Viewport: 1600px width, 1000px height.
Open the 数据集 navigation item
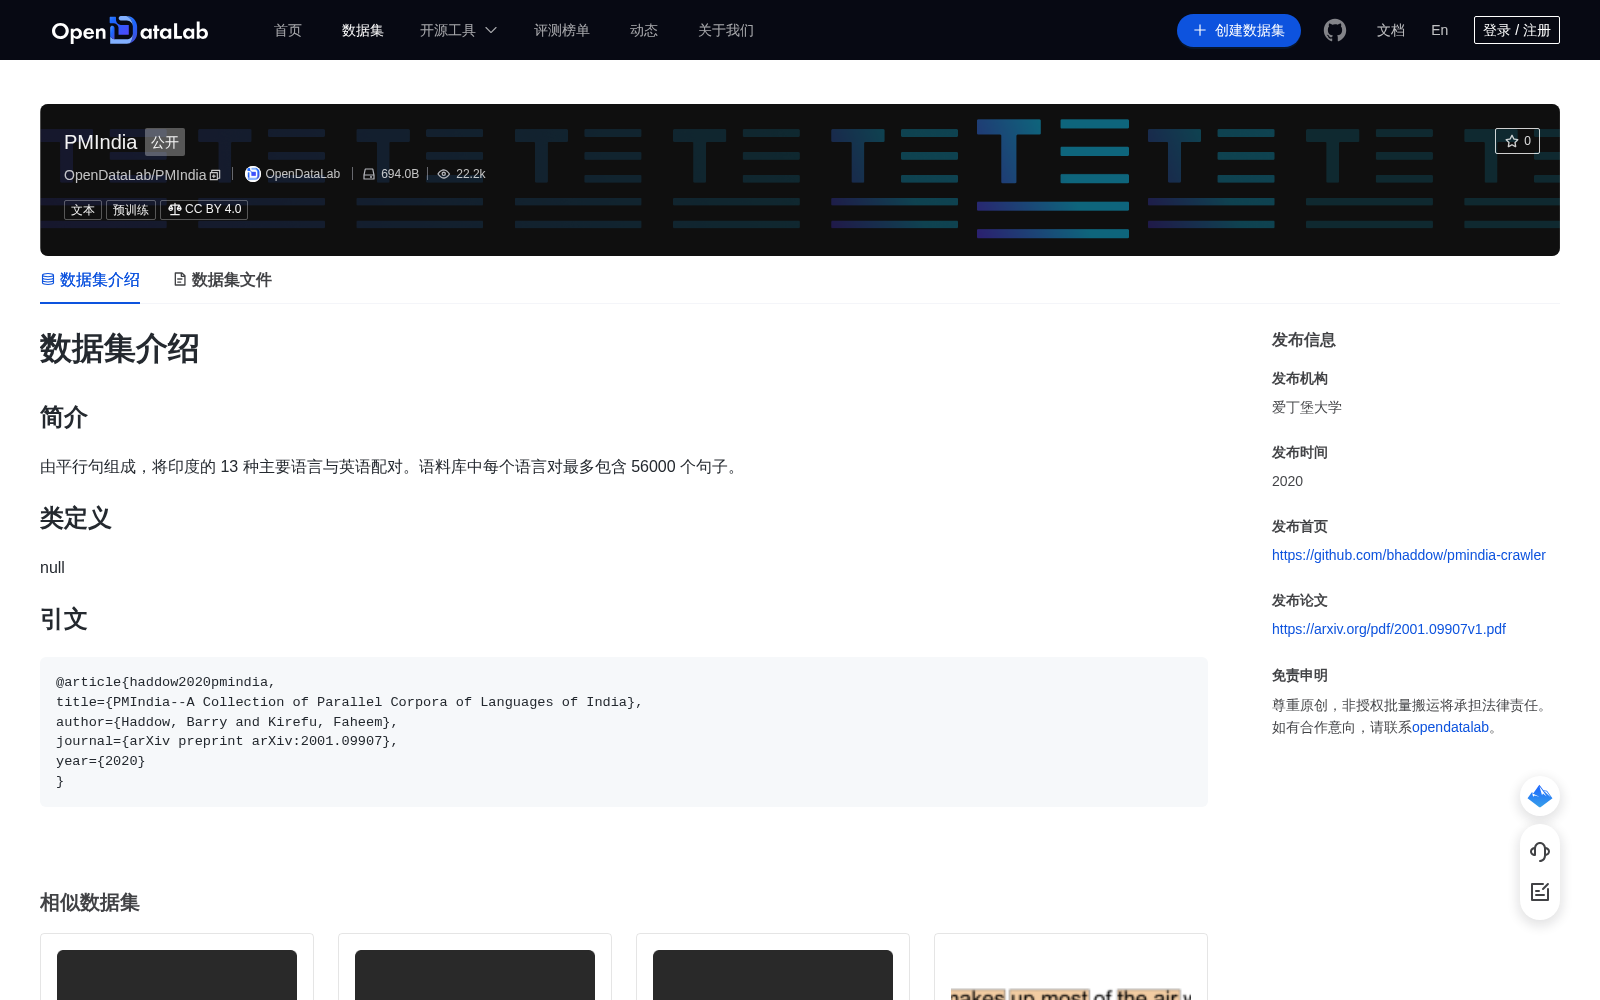[x=363, y=30]
